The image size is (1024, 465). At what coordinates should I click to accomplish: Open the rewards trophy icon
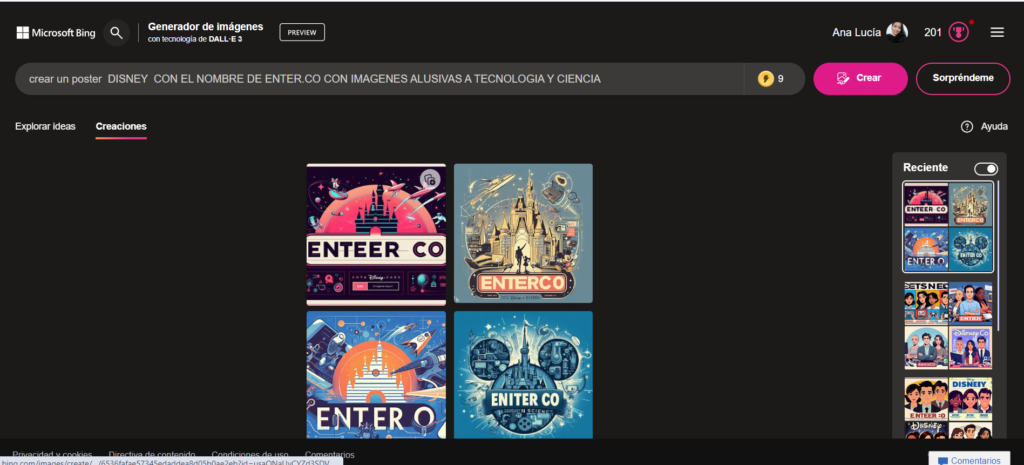tap(958, 32)
